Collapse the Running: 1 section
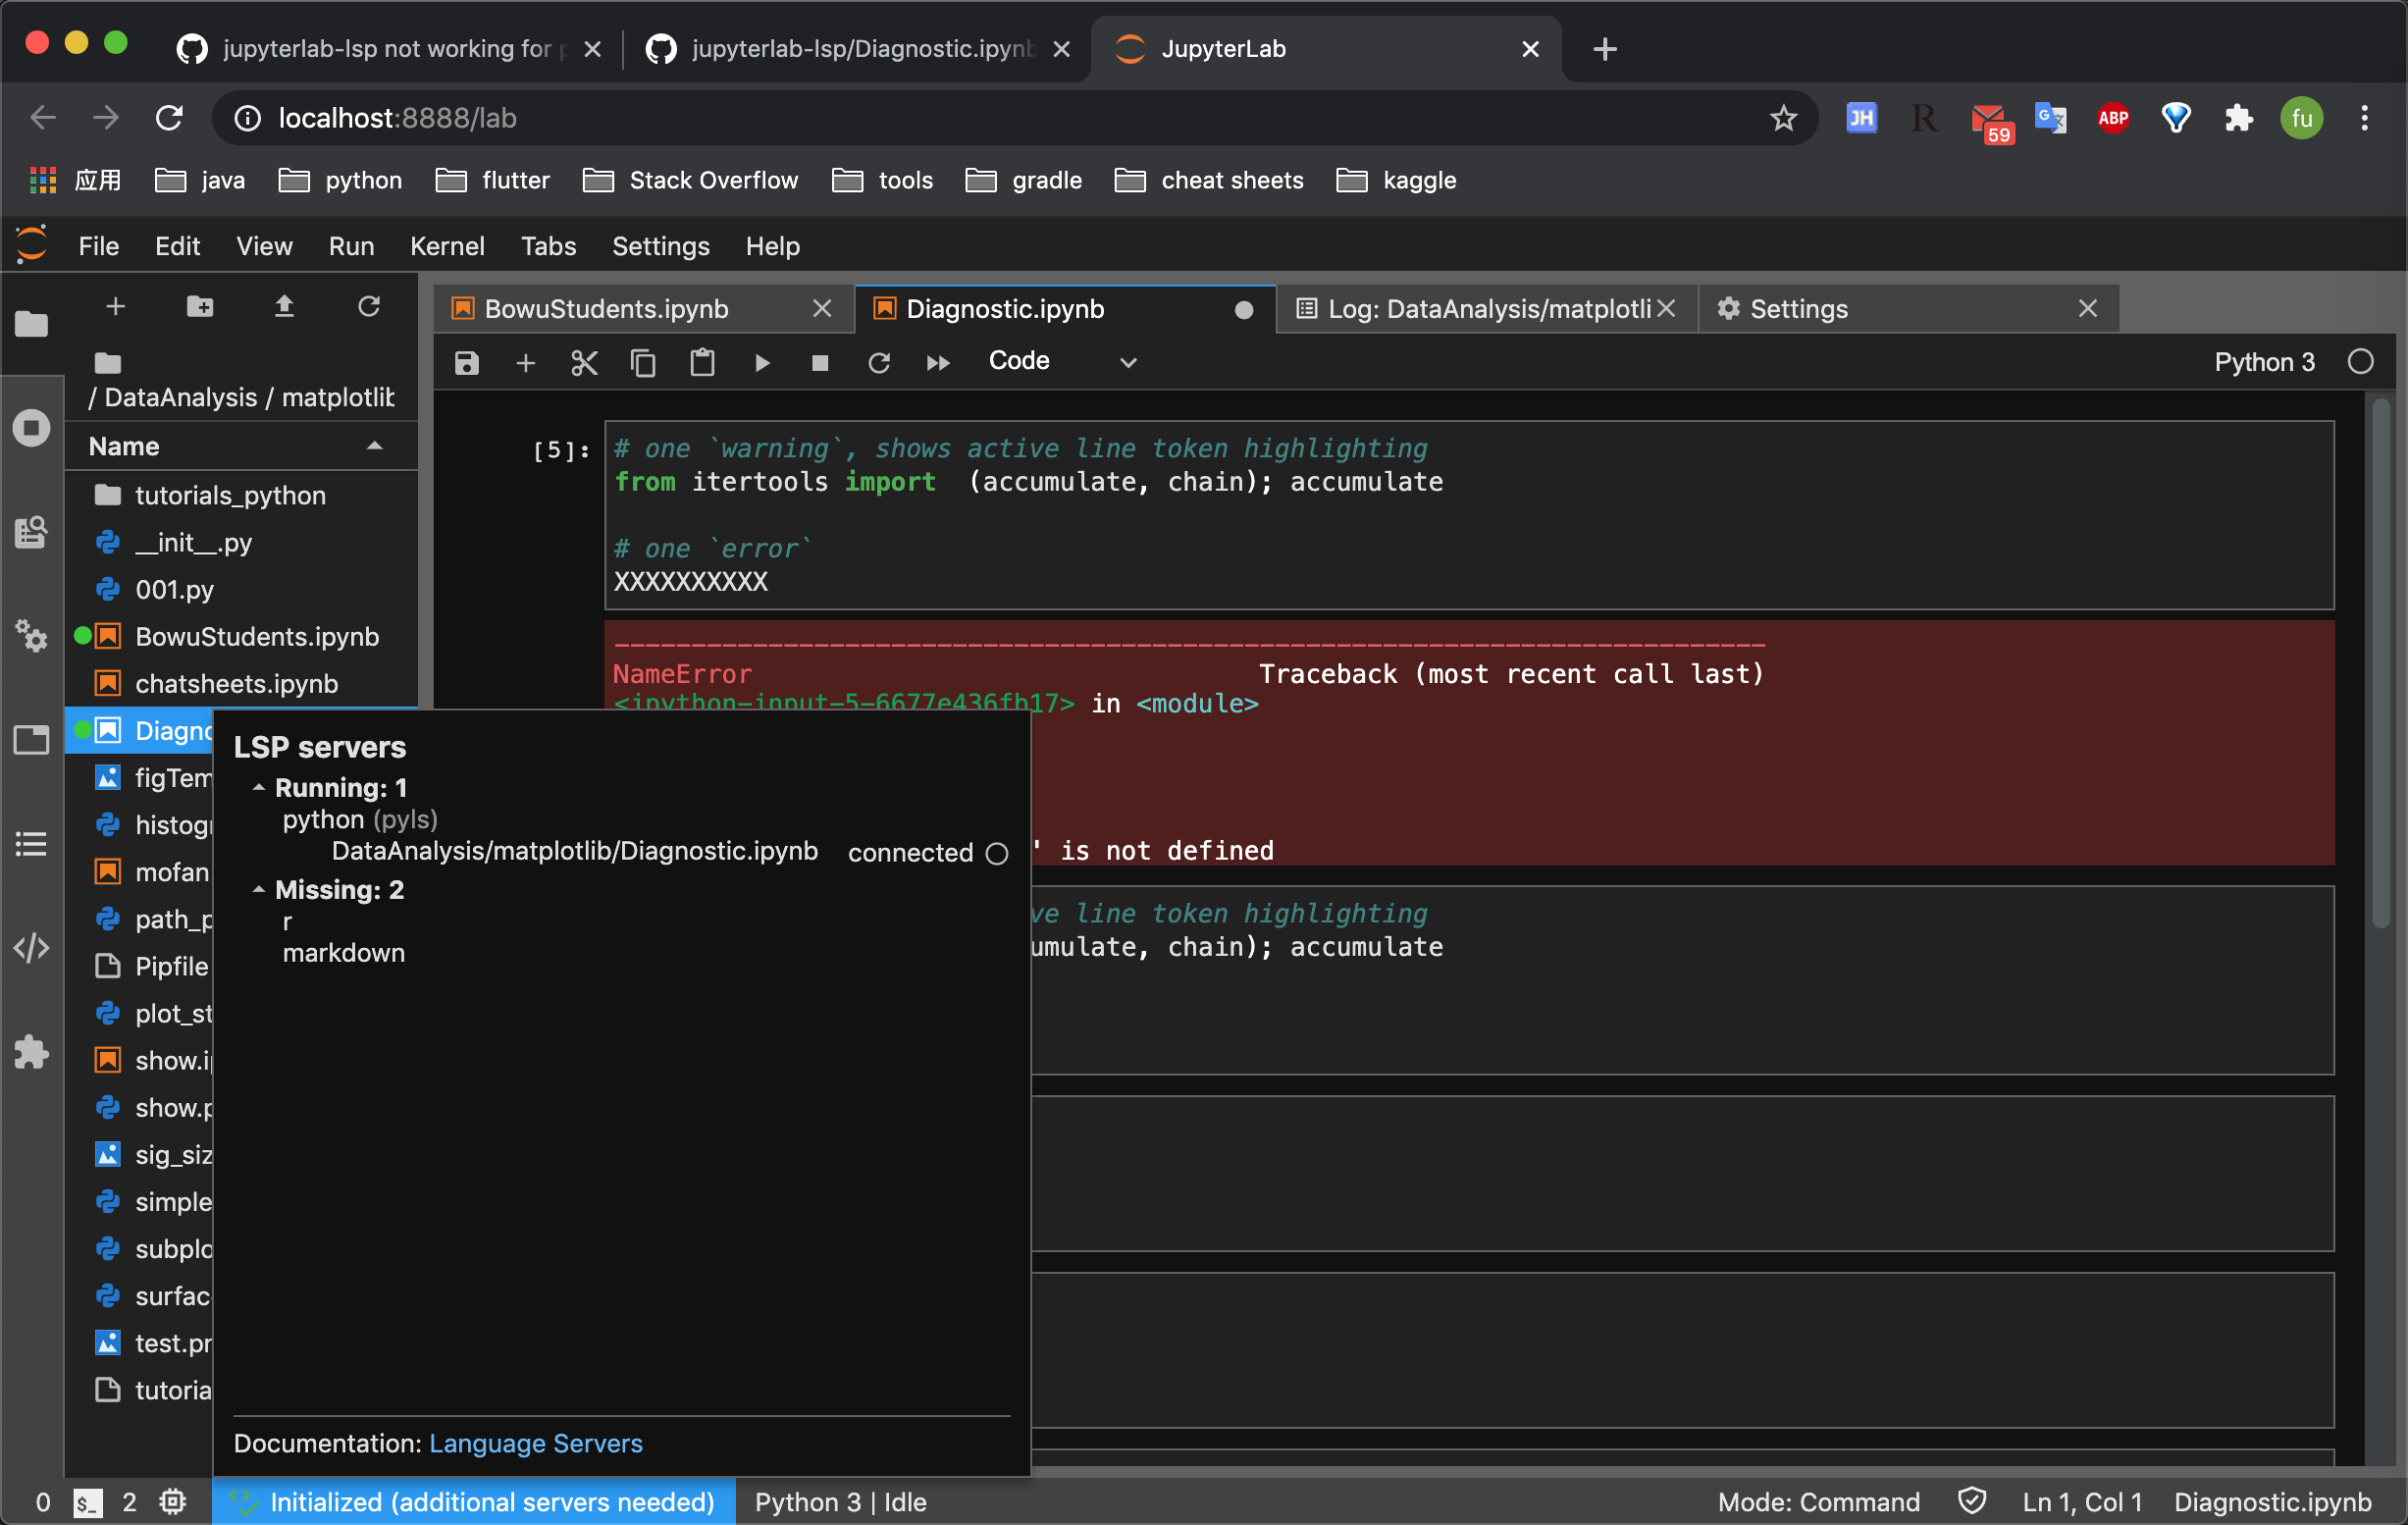The image size is (2408, 1525). tap(258, 787)
